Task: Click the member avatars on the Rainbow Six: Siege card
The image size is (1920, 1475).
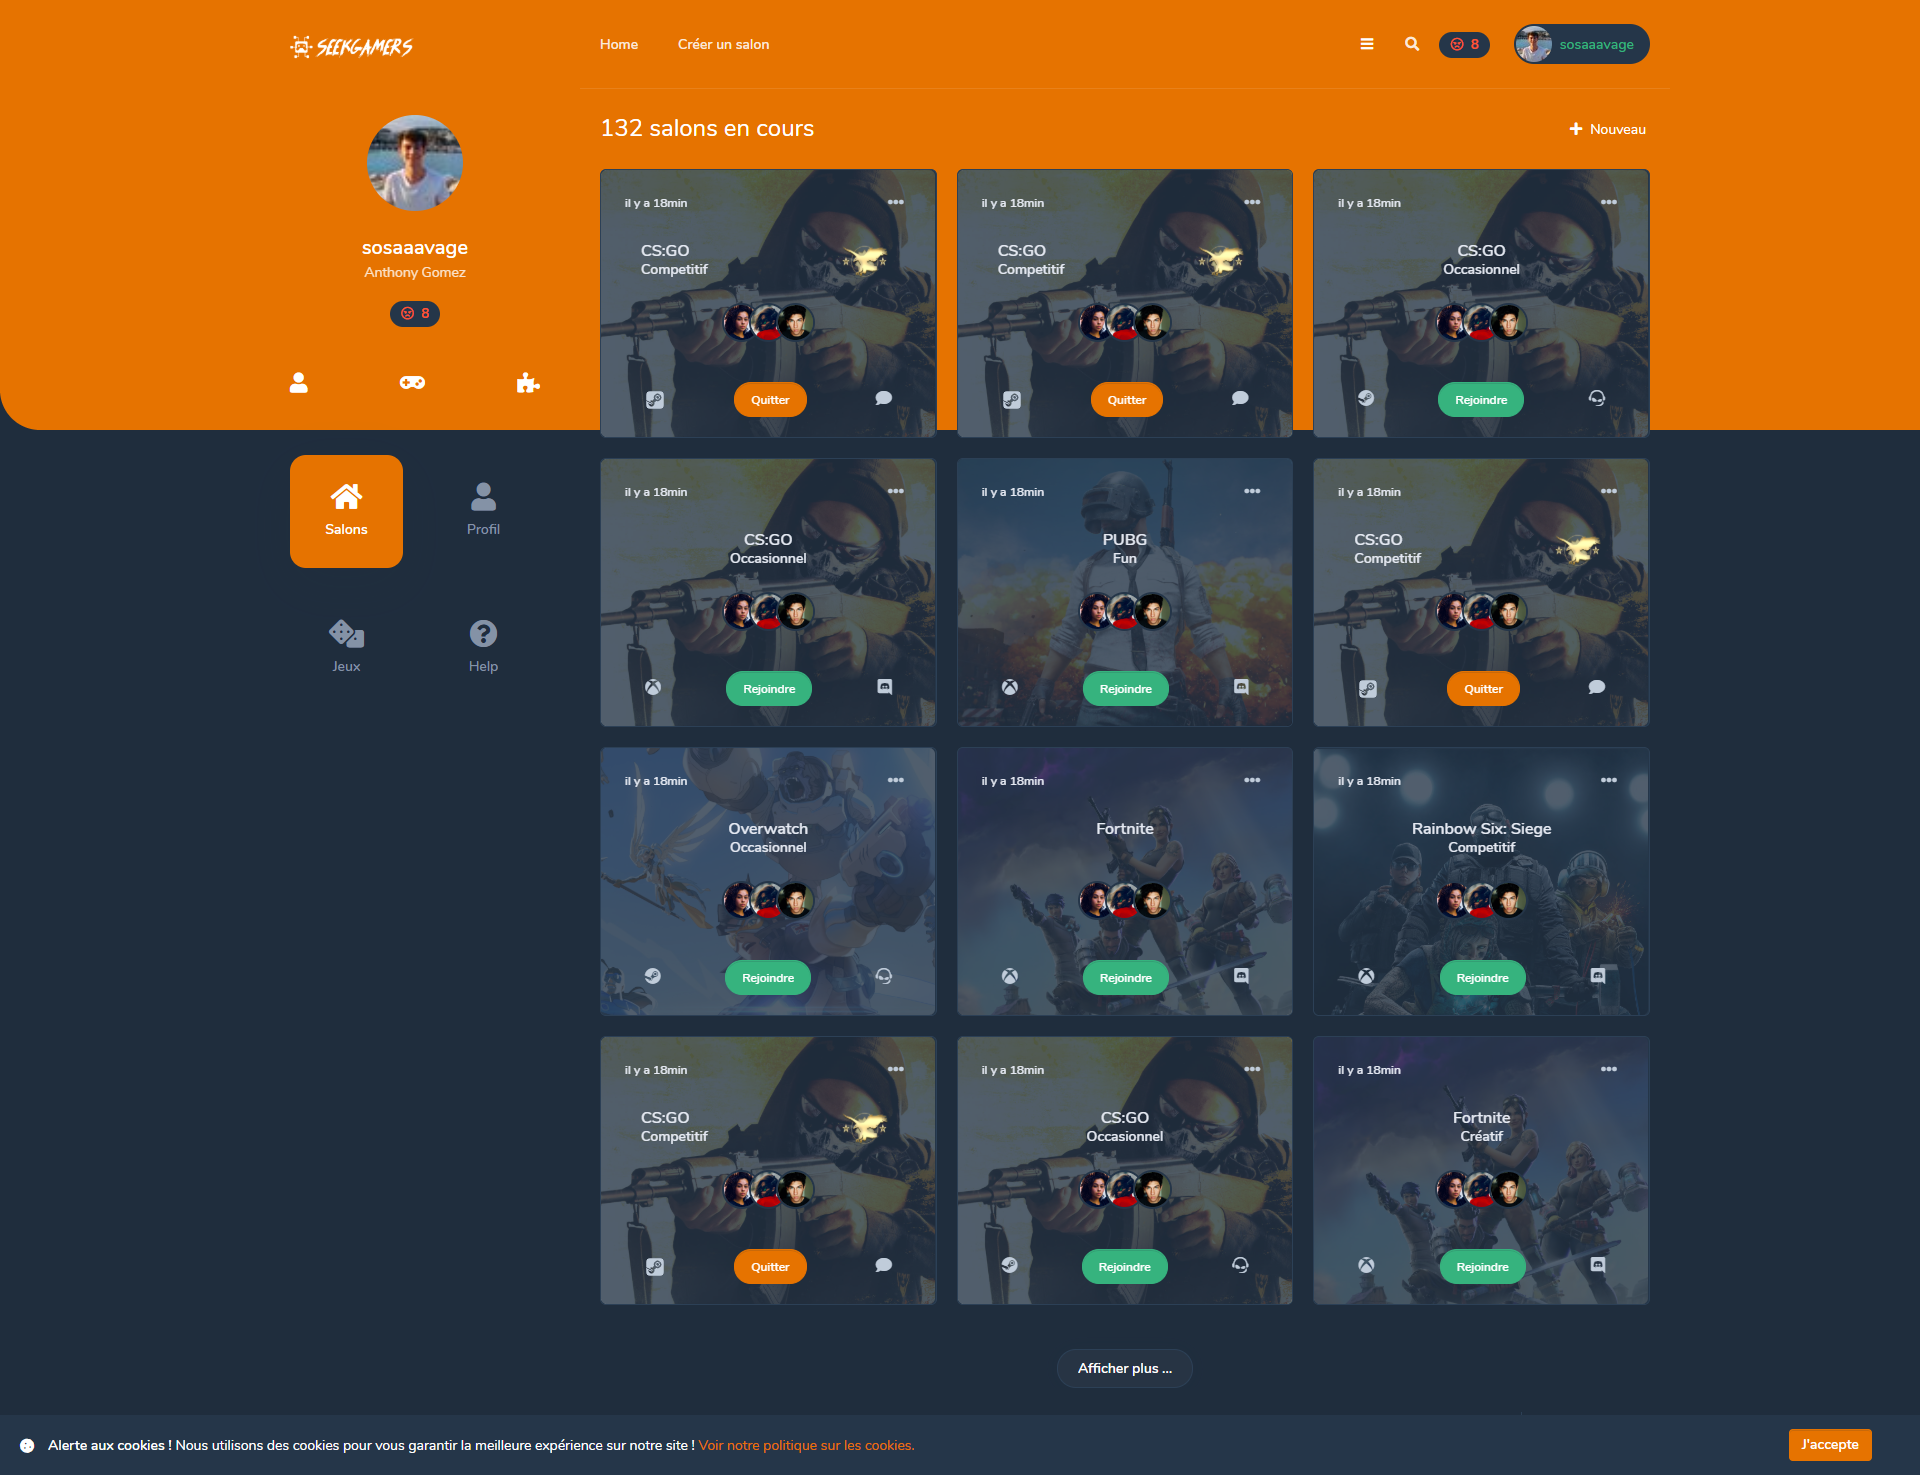Action: 1481,900
